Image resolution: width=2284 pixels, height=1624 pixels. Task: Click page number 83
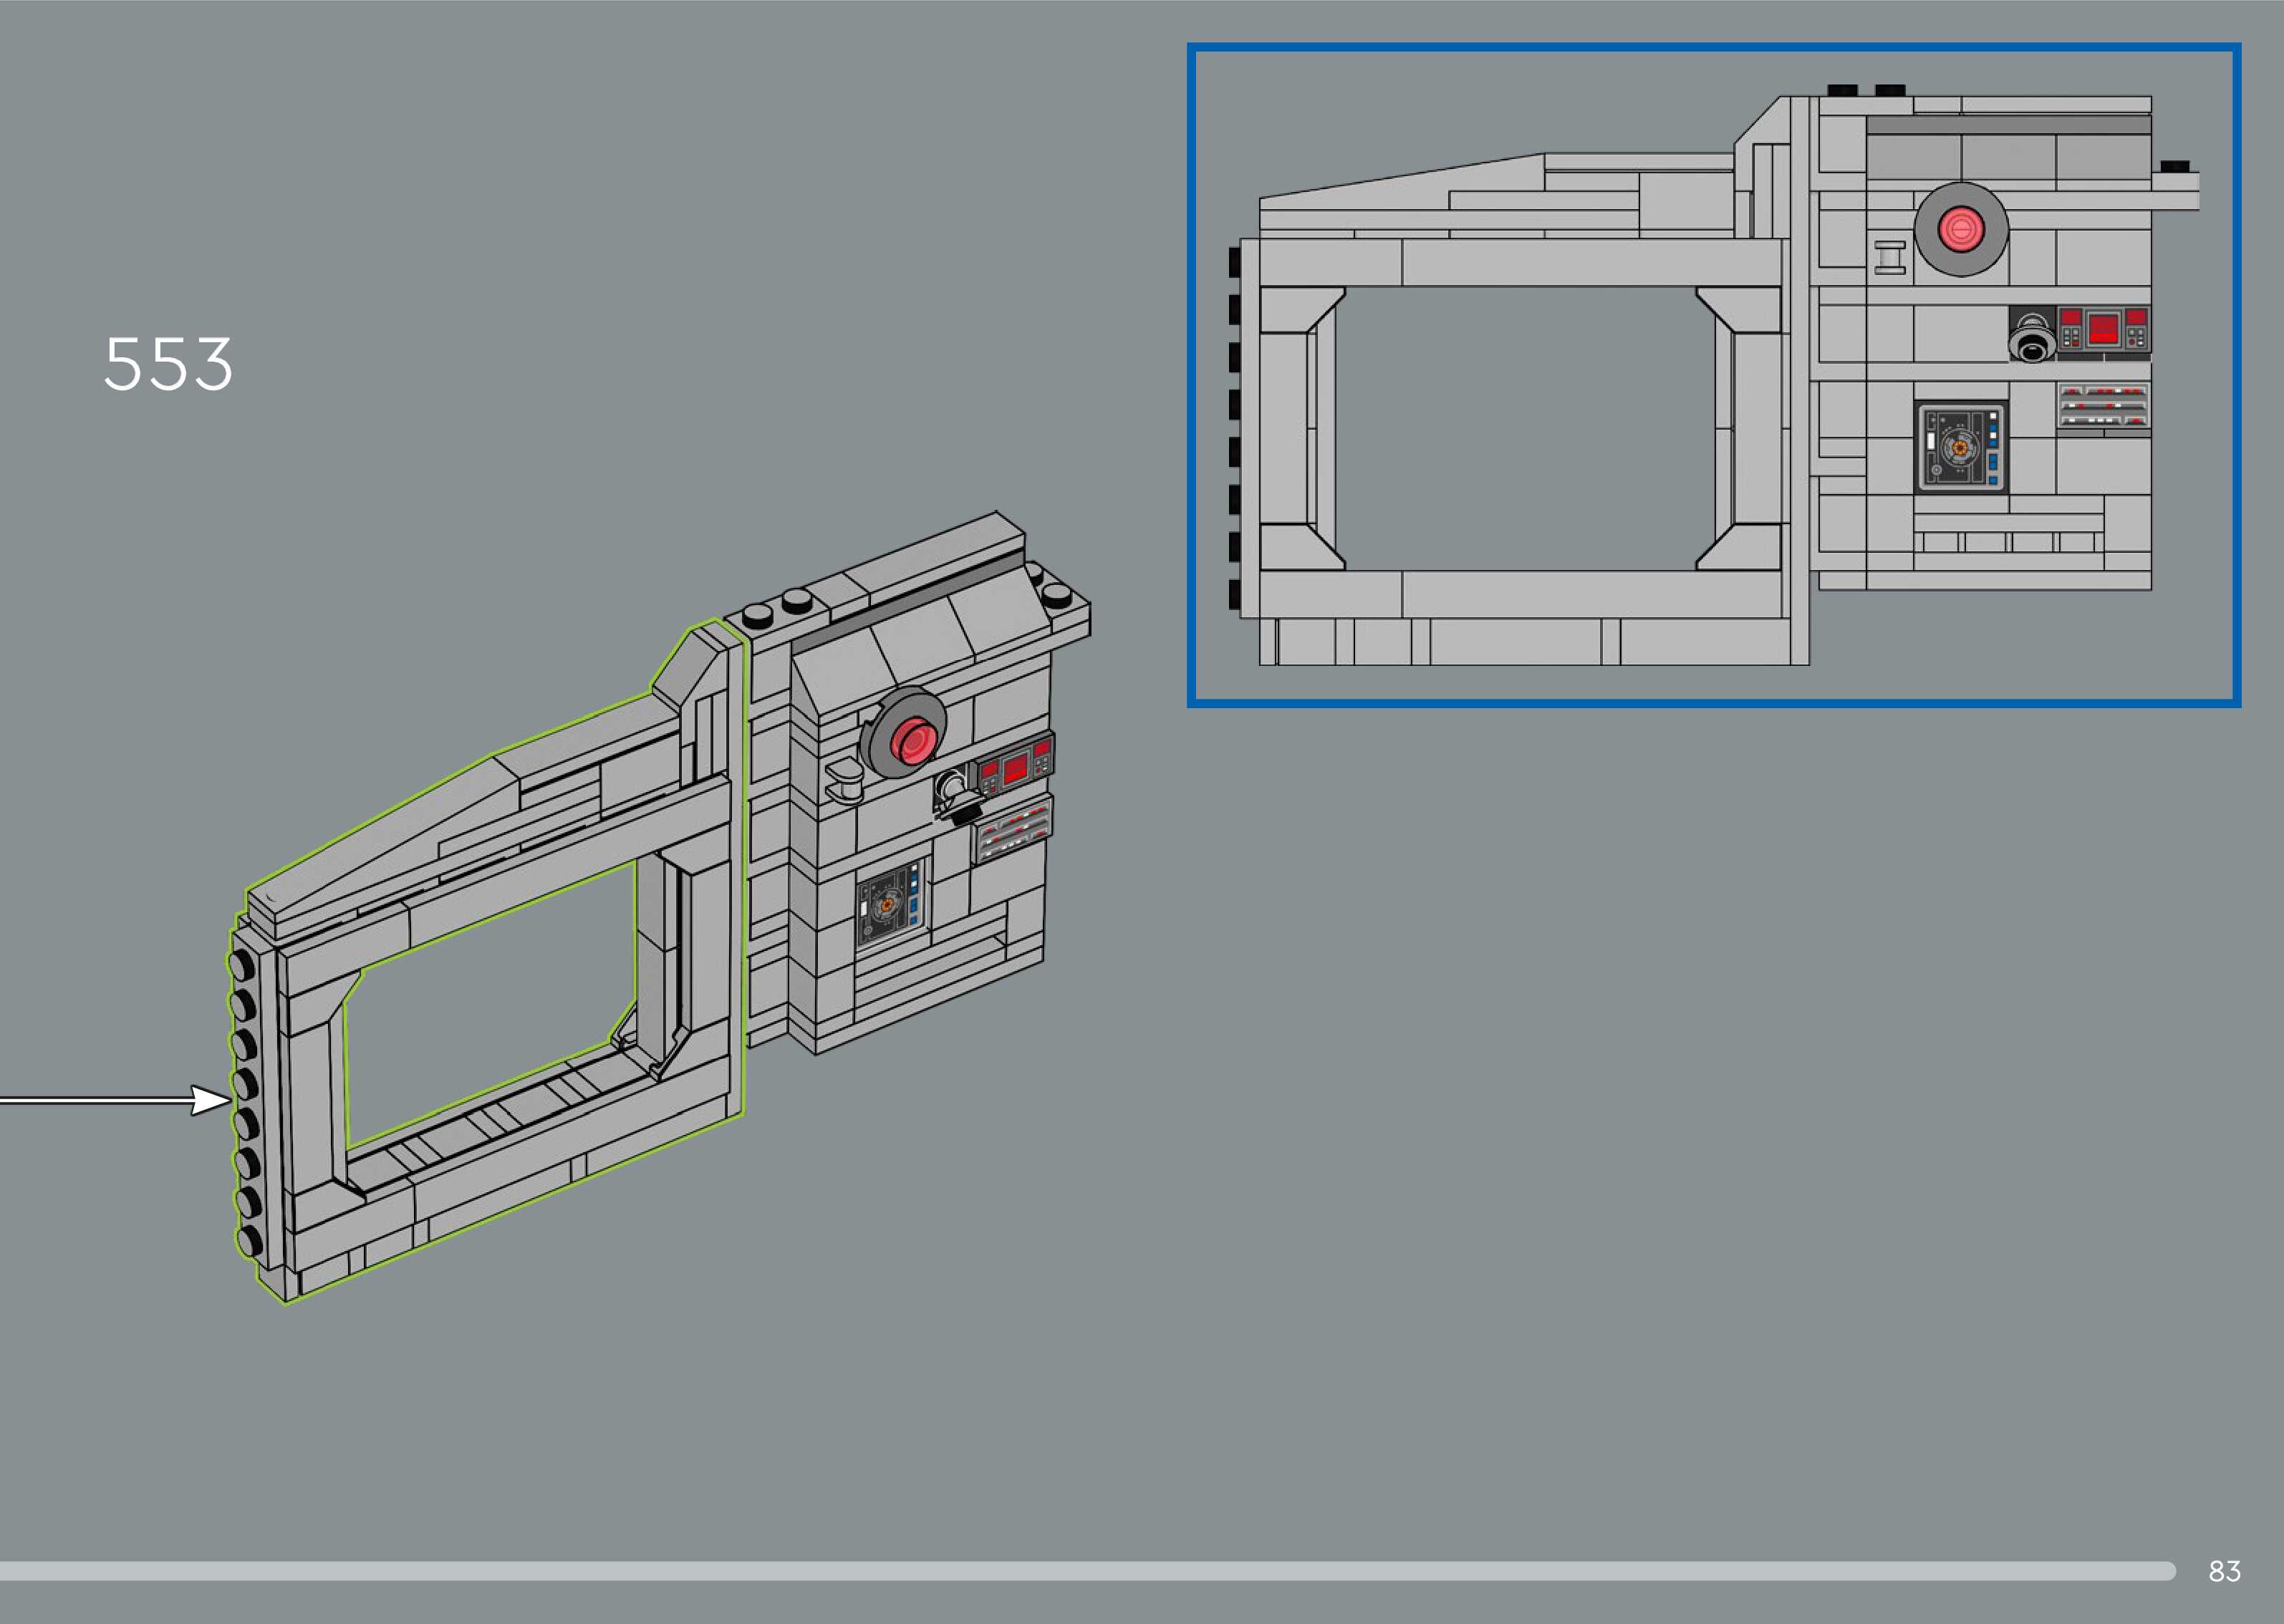(2224, 1571)
